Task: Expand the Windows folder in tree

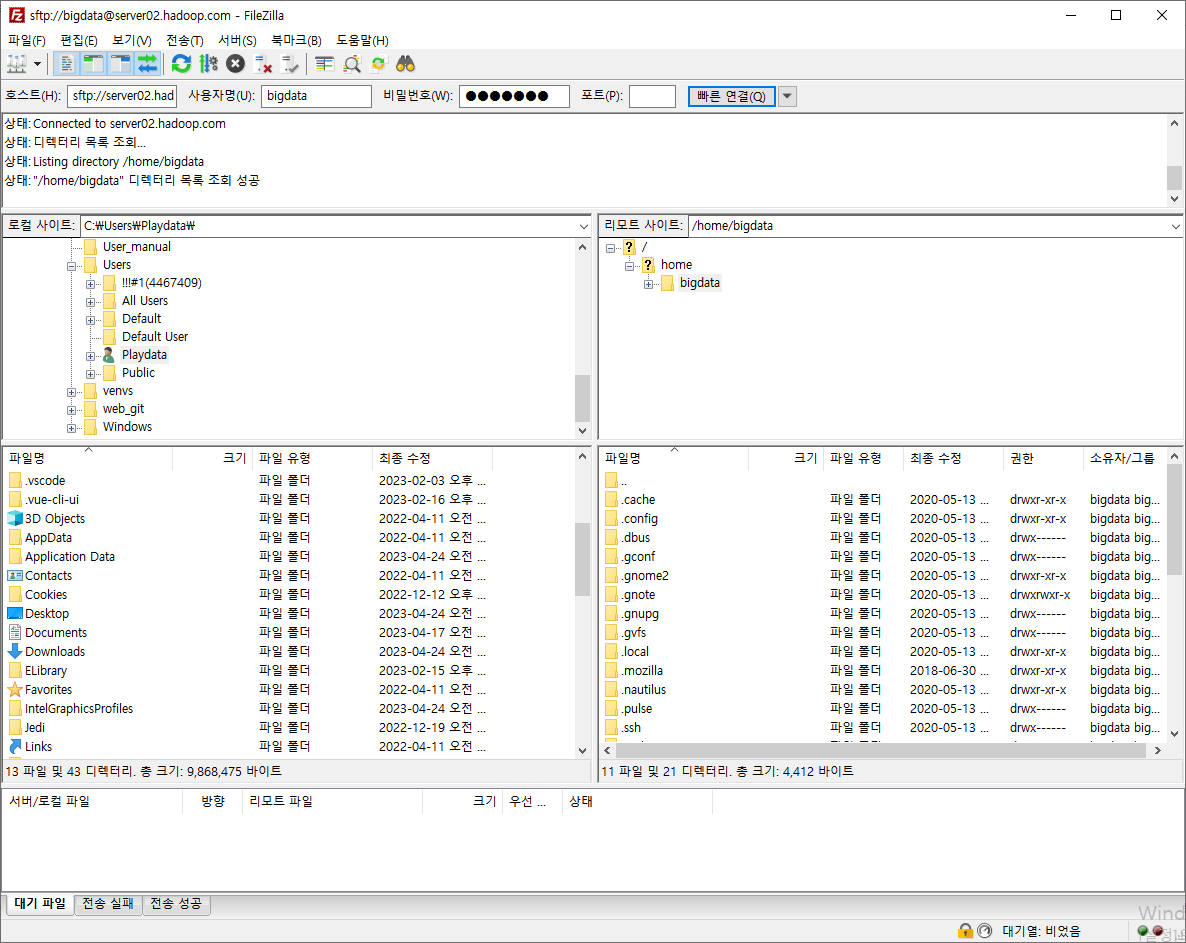Action: click(x=71, y=429)
